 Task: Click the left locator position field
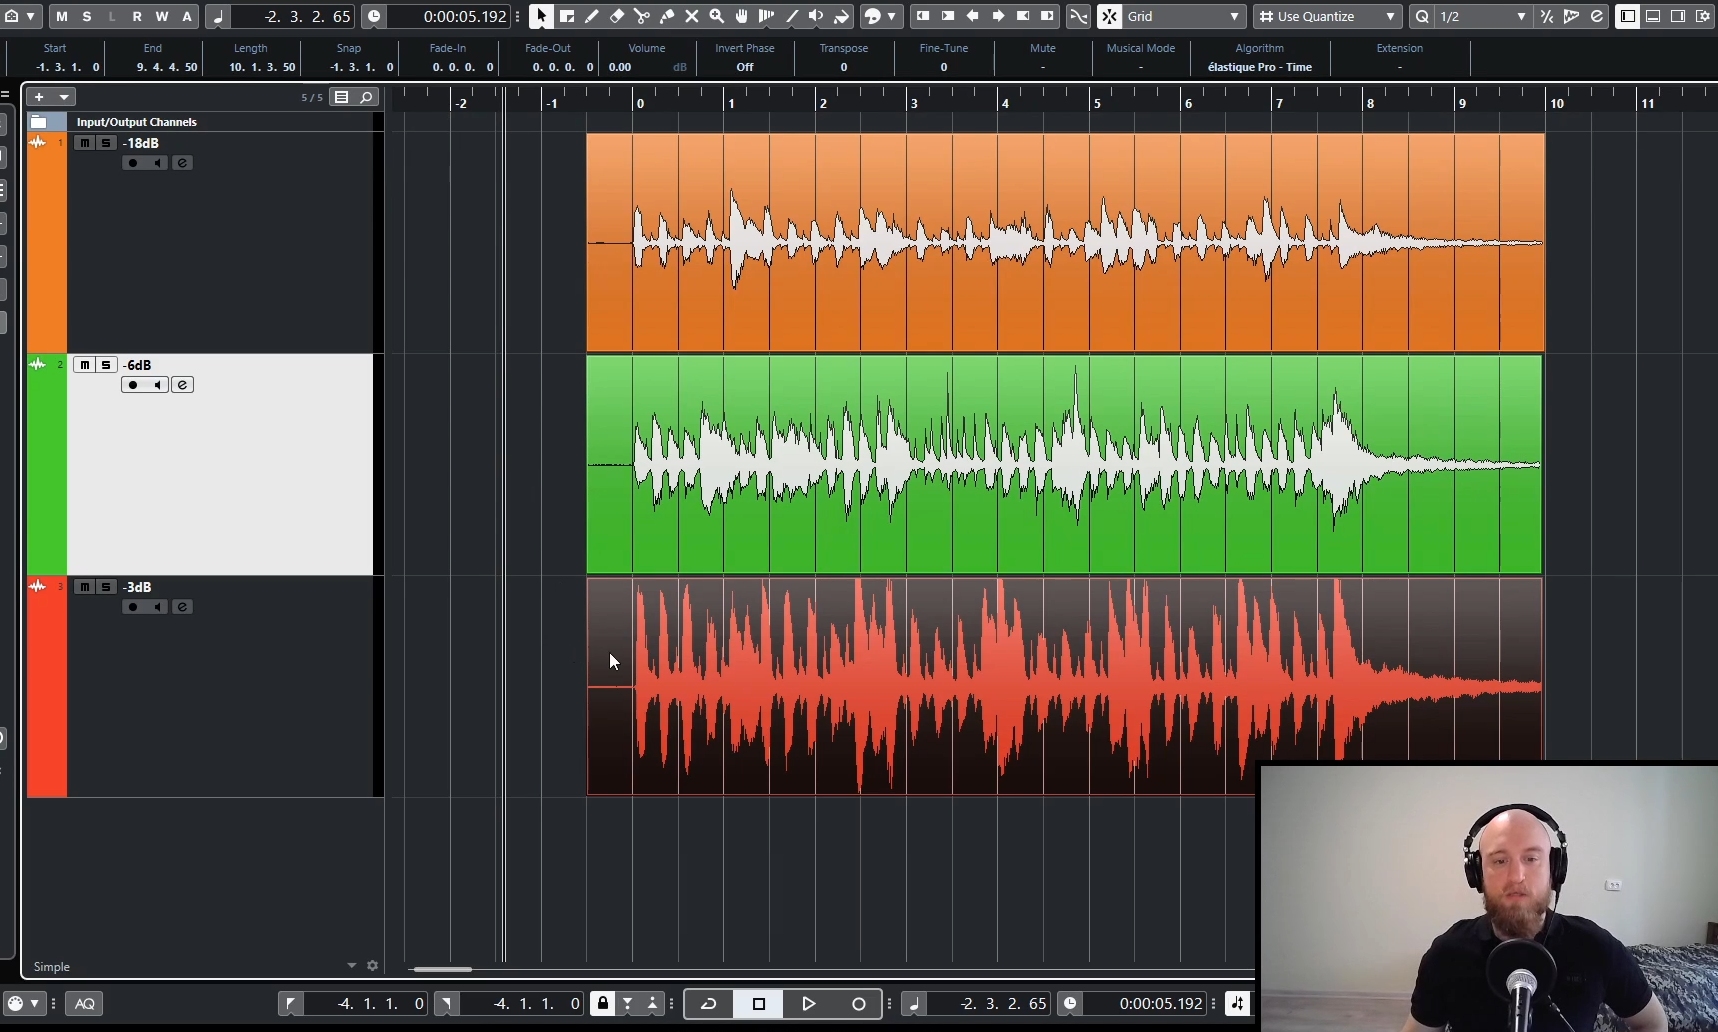coord(366,1003)
